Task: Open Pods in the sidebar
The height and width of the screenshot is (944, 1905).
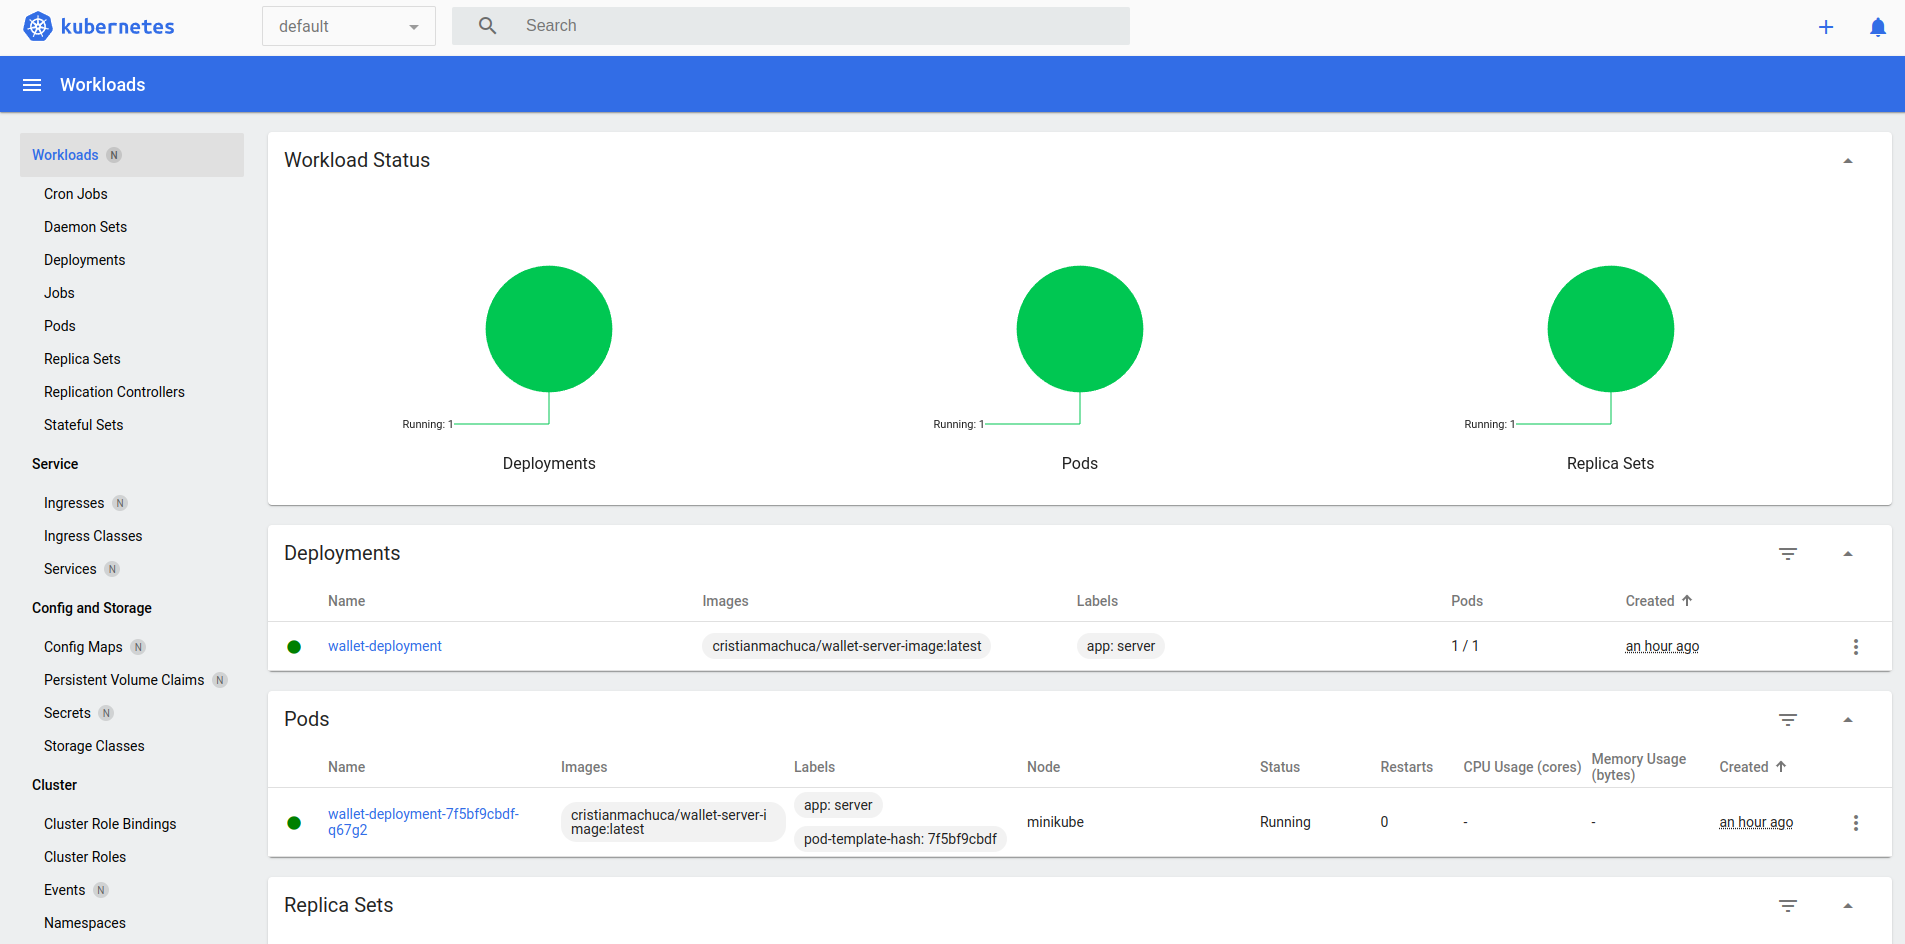Action: click(60, 326)
